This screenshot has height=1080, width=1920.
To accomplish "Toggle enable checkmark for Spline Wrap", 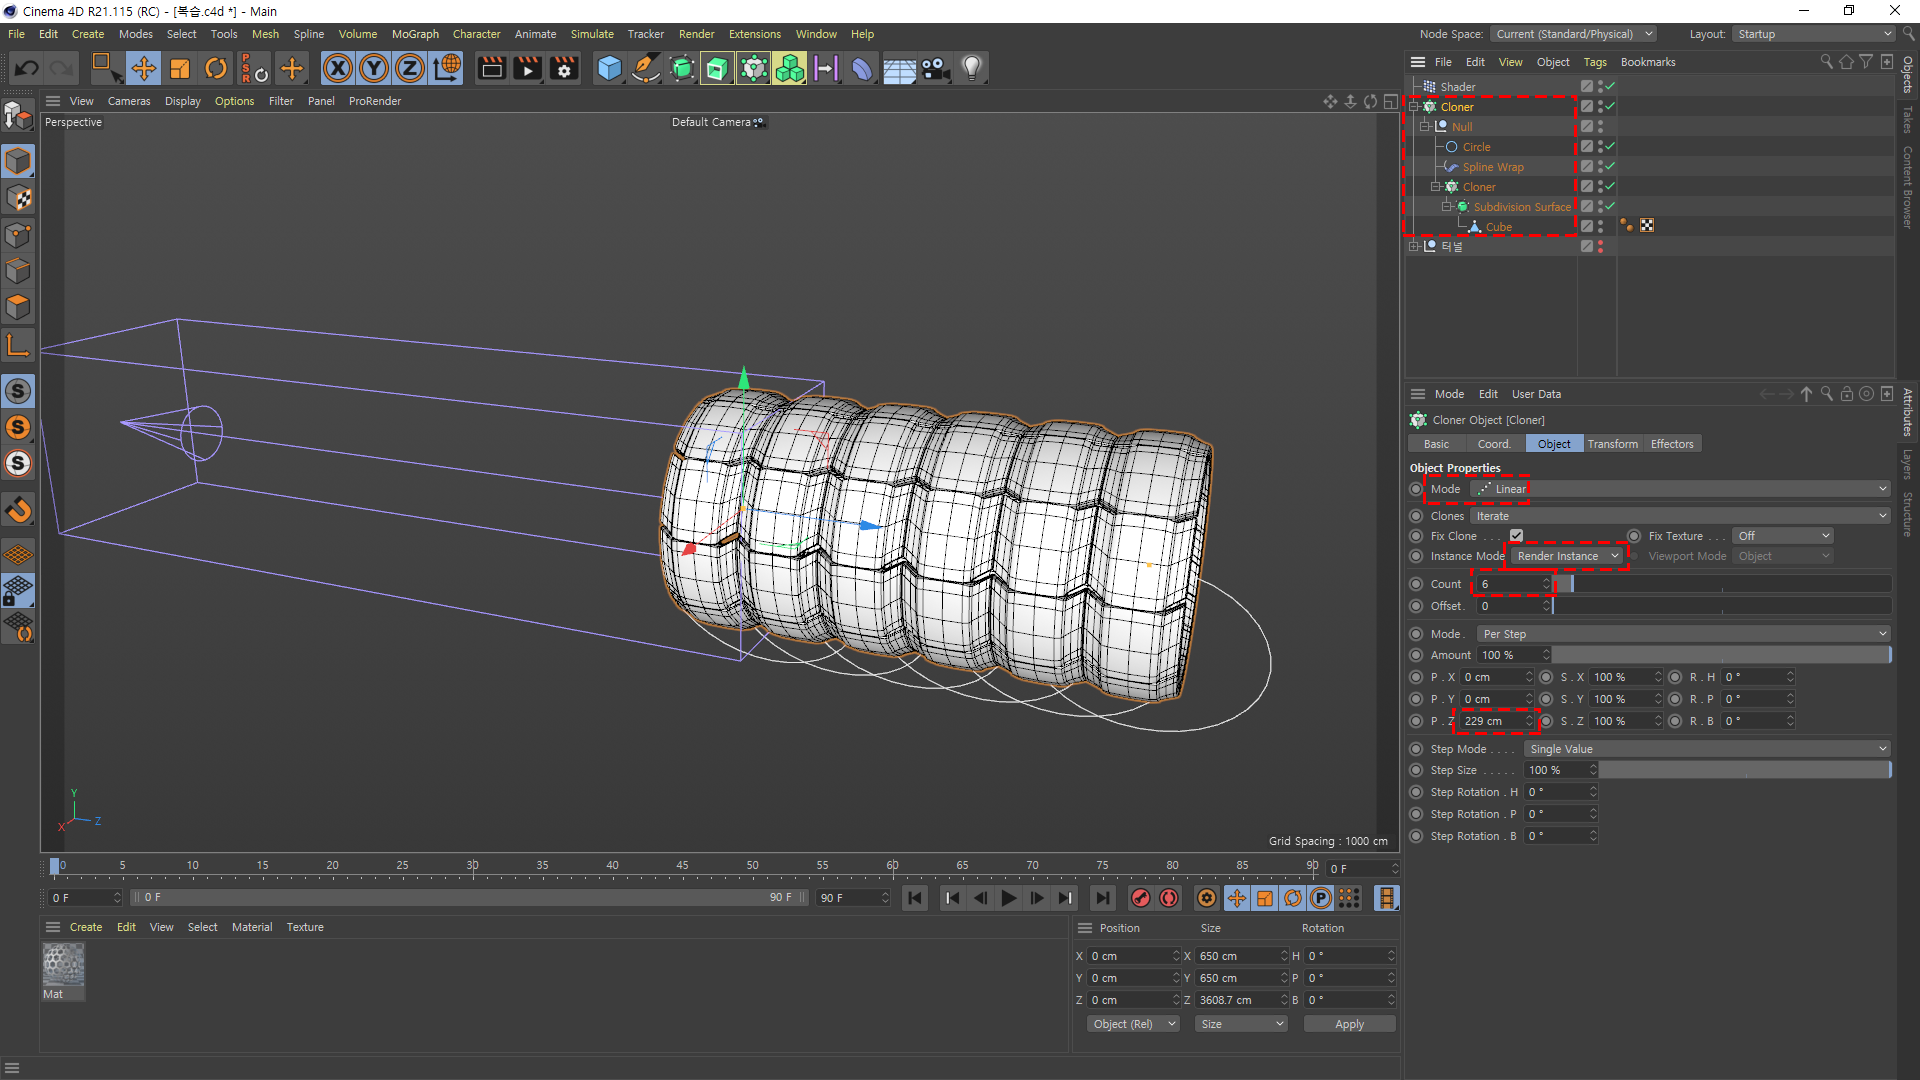I will 1610,166.
